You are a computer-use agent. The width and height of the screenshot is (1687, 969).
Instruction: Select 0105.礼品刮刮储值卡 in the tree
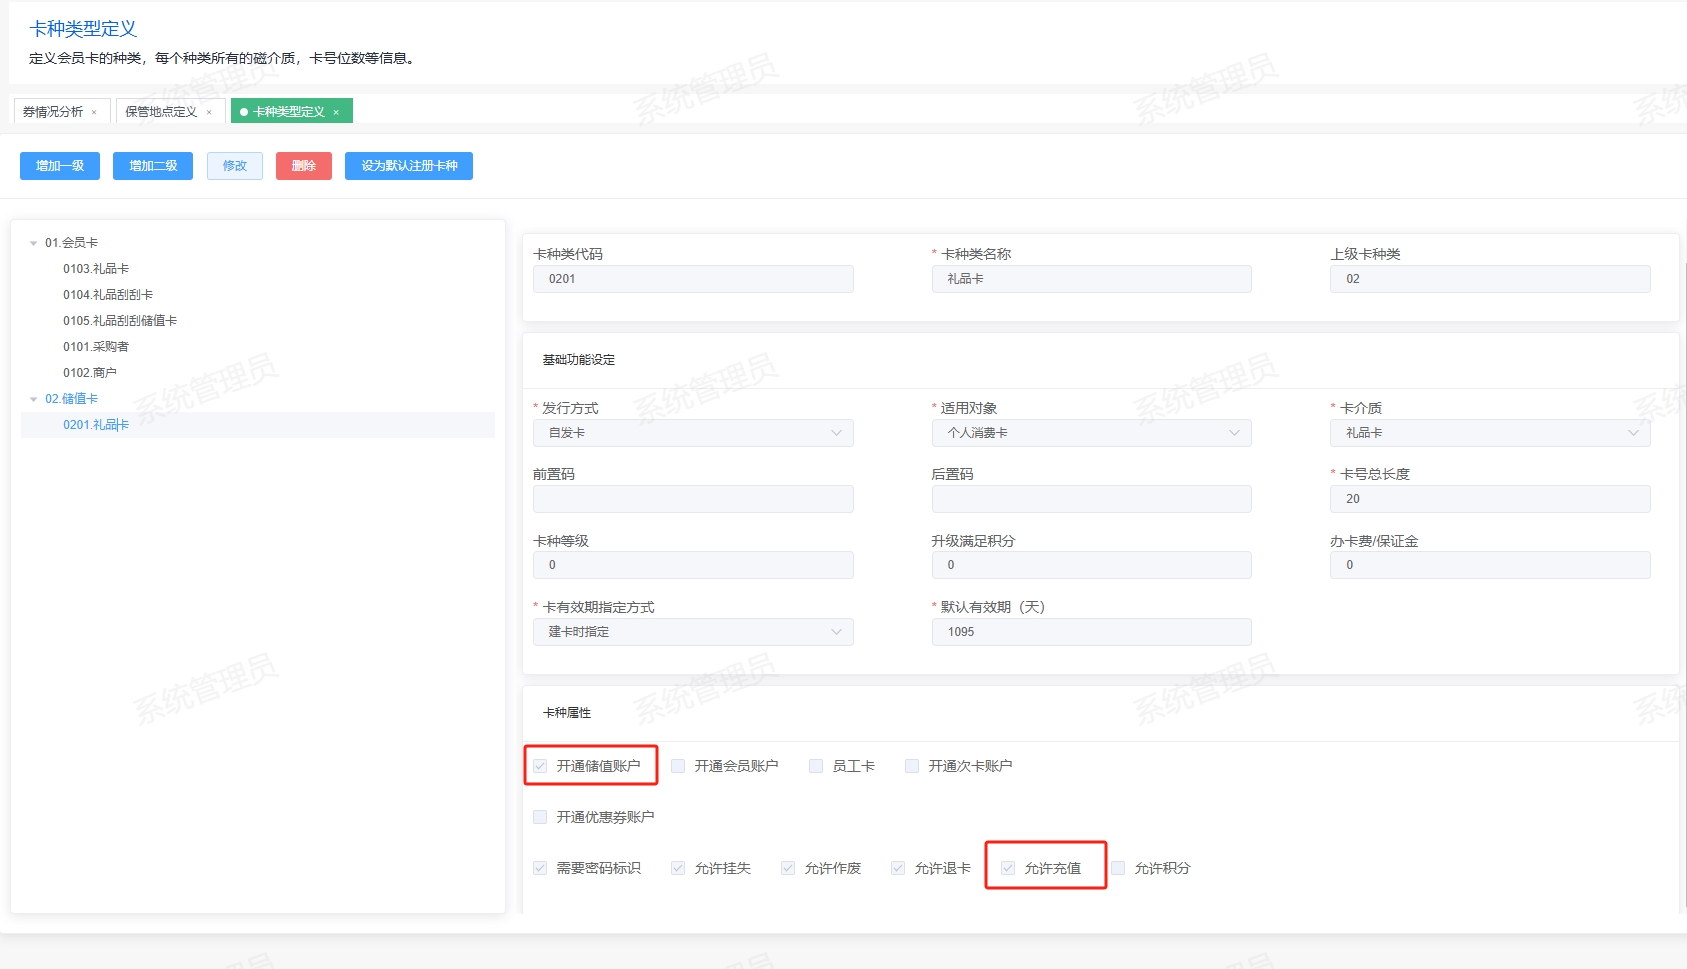coord(120,321)
